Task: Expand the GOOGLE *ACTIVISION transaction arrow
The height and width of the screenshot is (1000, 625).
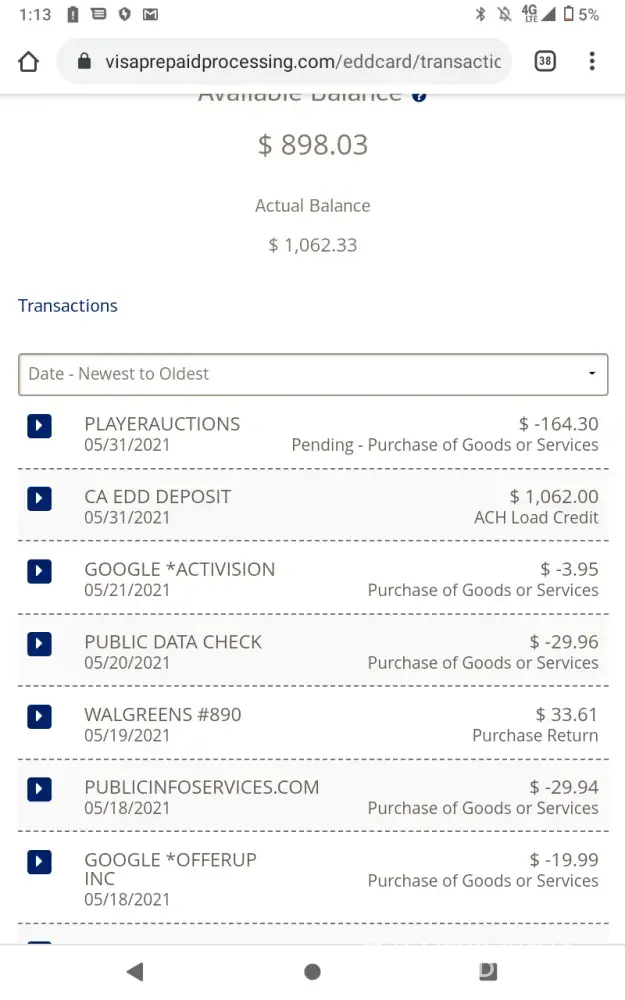Action: [39, 571]
